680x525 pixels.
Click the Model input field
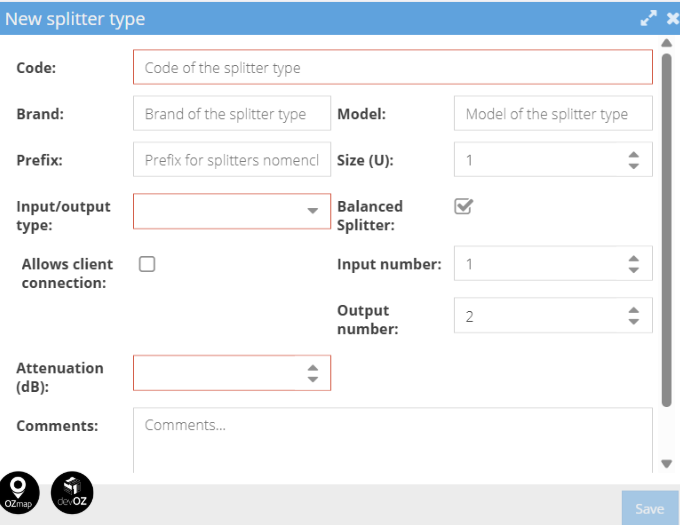coord(553,114)
